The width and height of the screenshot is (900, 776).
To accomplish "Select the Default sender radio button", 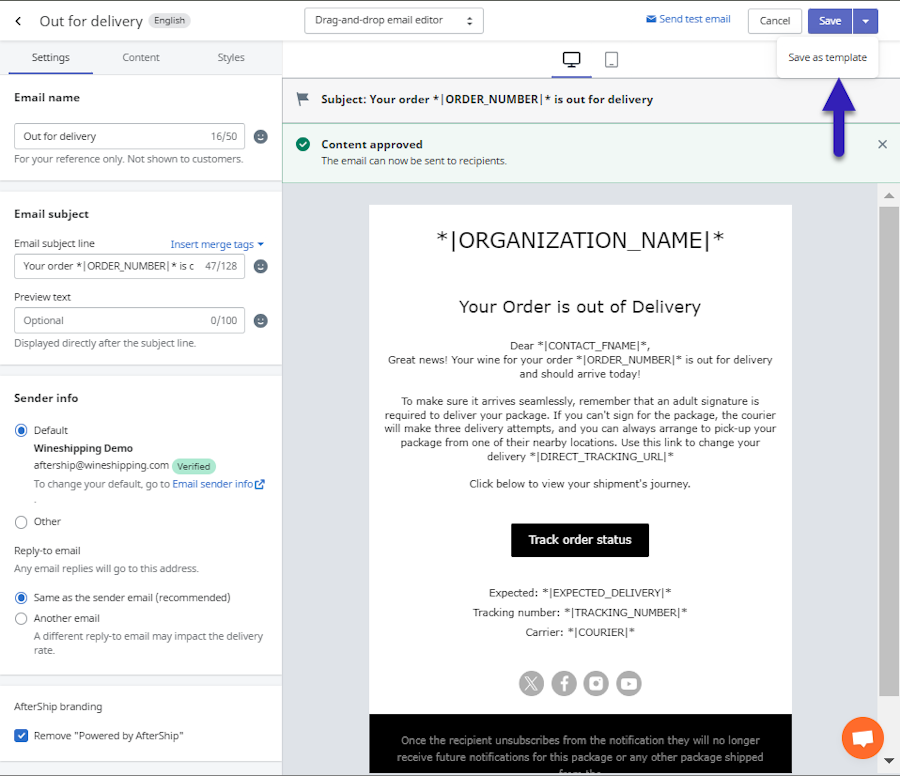I will [x=21, y=430].
